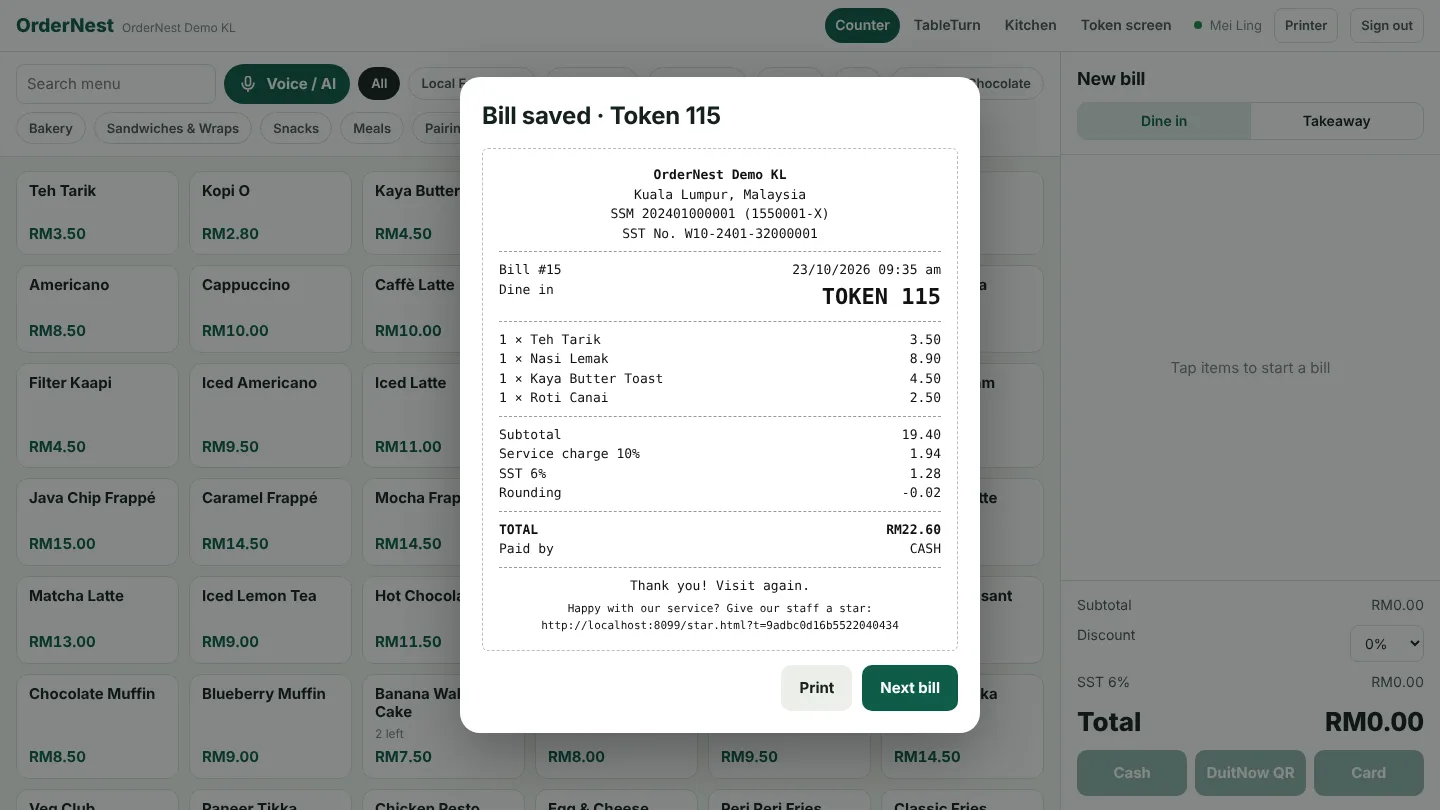This screenshot has width=1440, height=810.
Task: Click the Printer button in header
Action: pyautogui.click(x=1306, y=25)
